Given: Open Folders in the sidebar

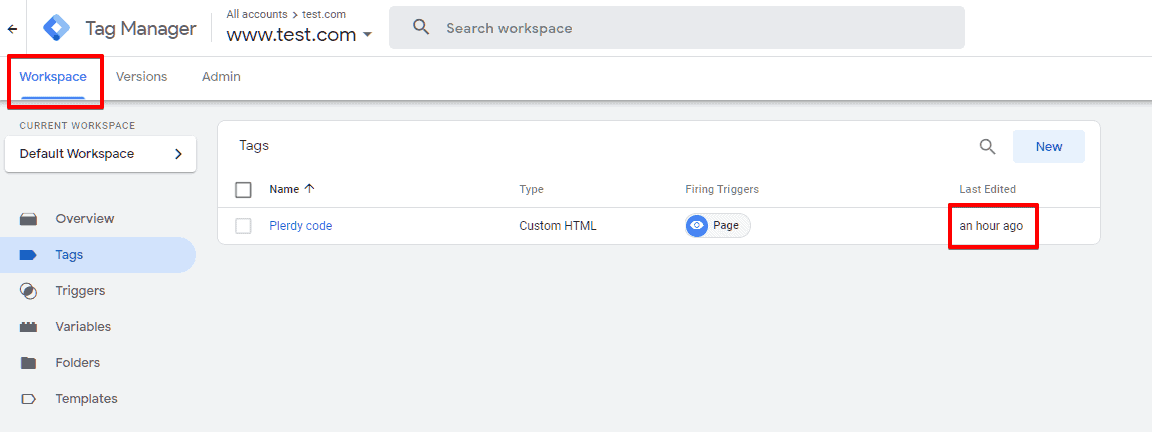Looking at the screenshot, I should 77,363.
